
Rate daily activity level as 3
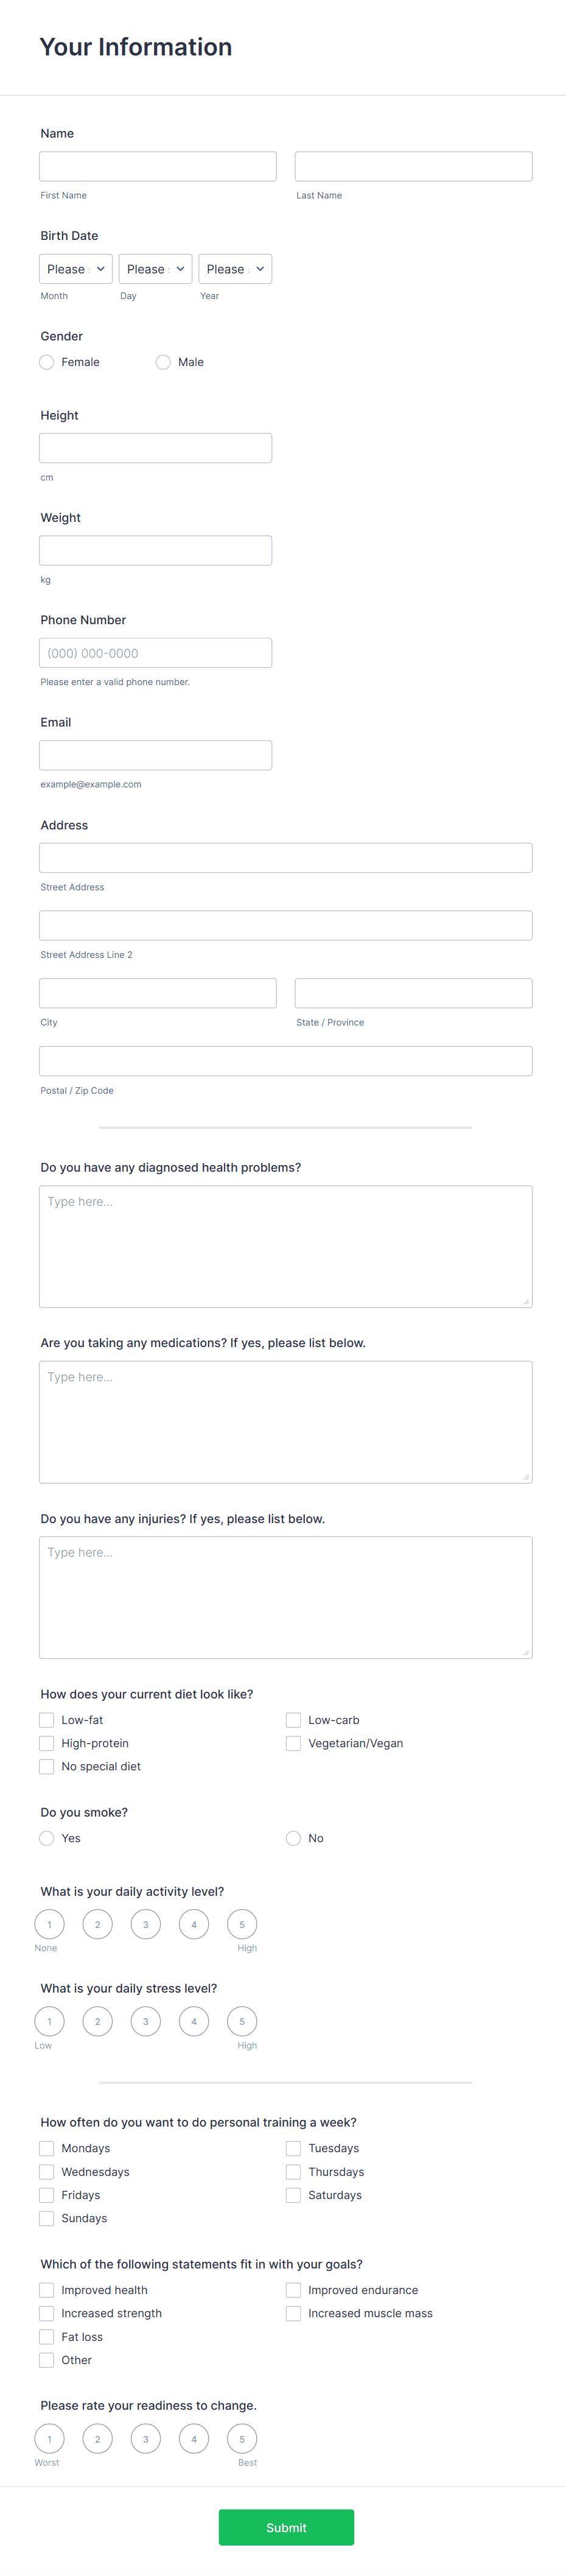tap(145, 1924)
